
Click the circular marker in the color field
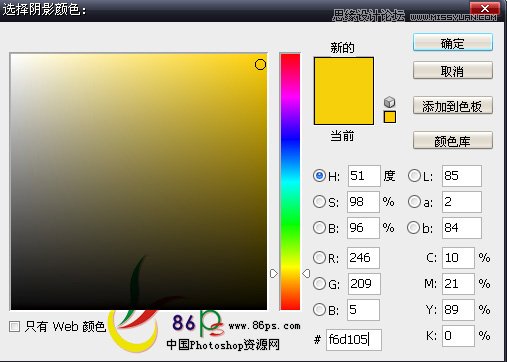[x=260, y=64]
